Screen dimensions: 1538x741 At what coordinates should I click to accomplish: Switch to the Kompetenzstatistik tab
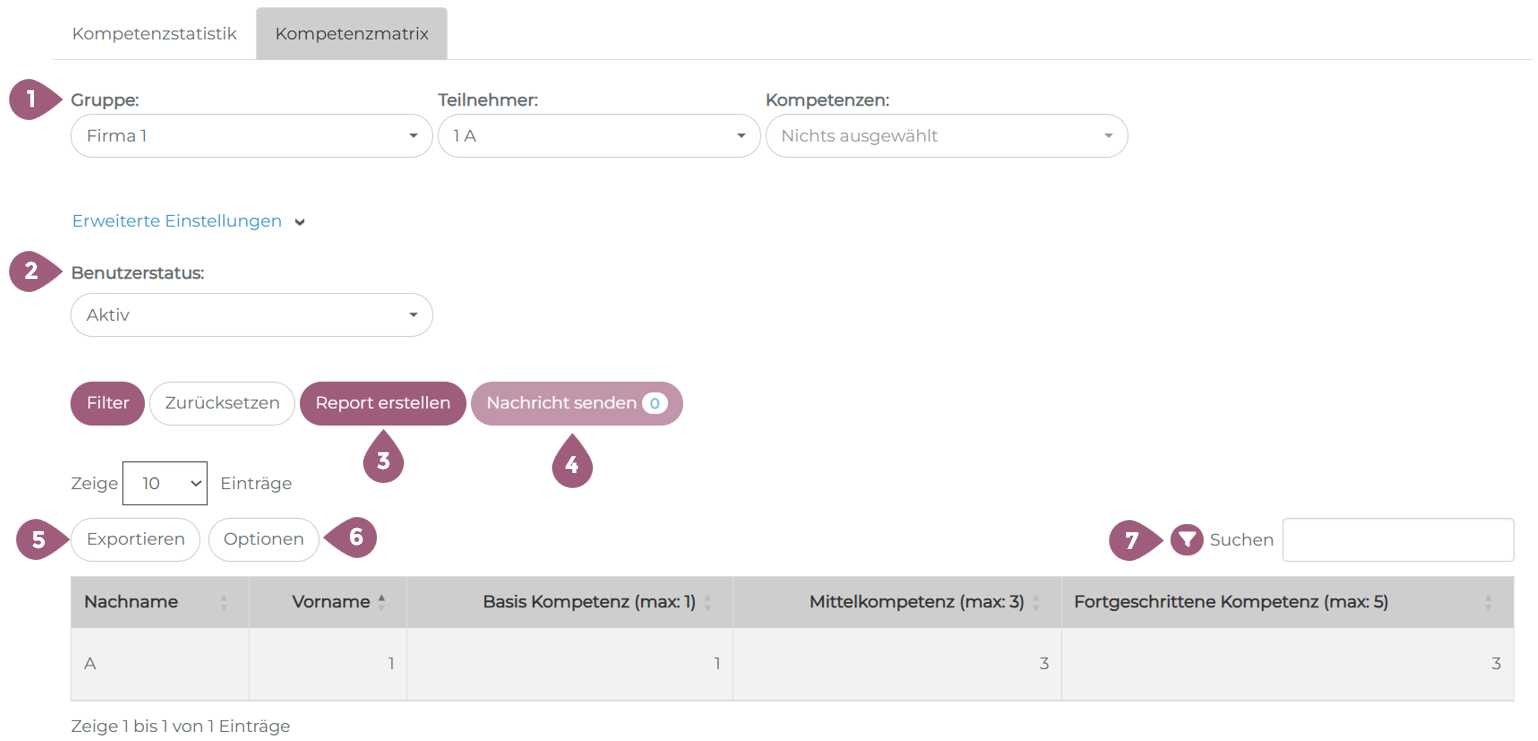tap(154, 34)
